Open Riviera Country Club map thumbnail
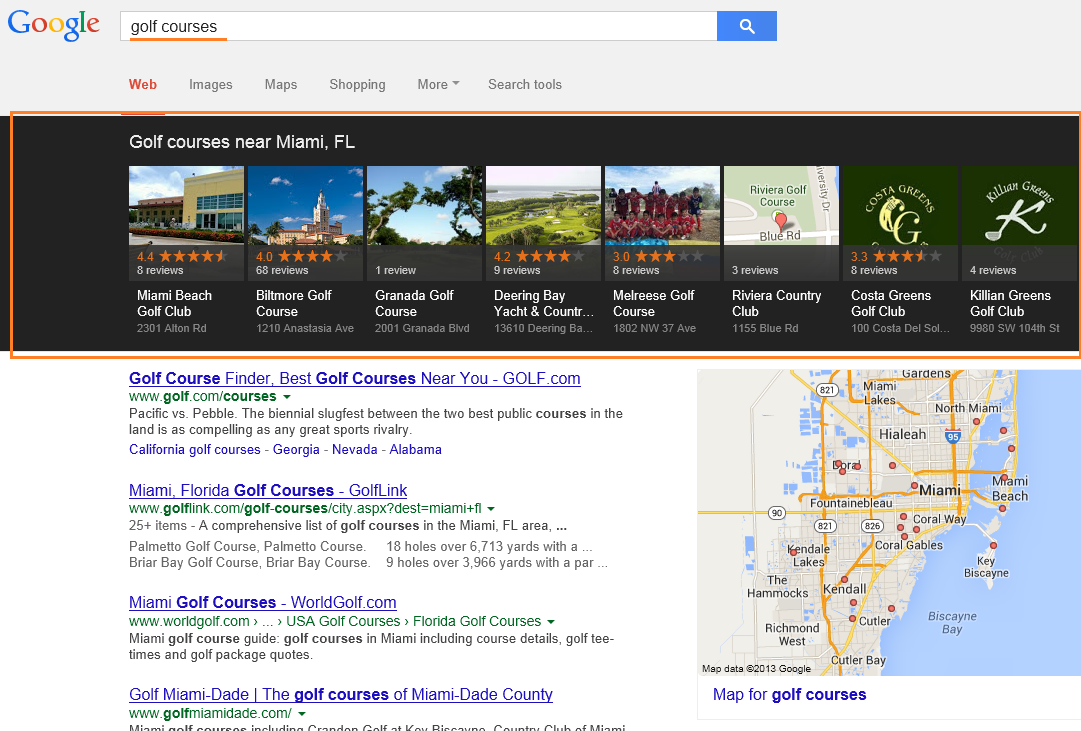This screenshot has width=1081, height=731. 781,206
